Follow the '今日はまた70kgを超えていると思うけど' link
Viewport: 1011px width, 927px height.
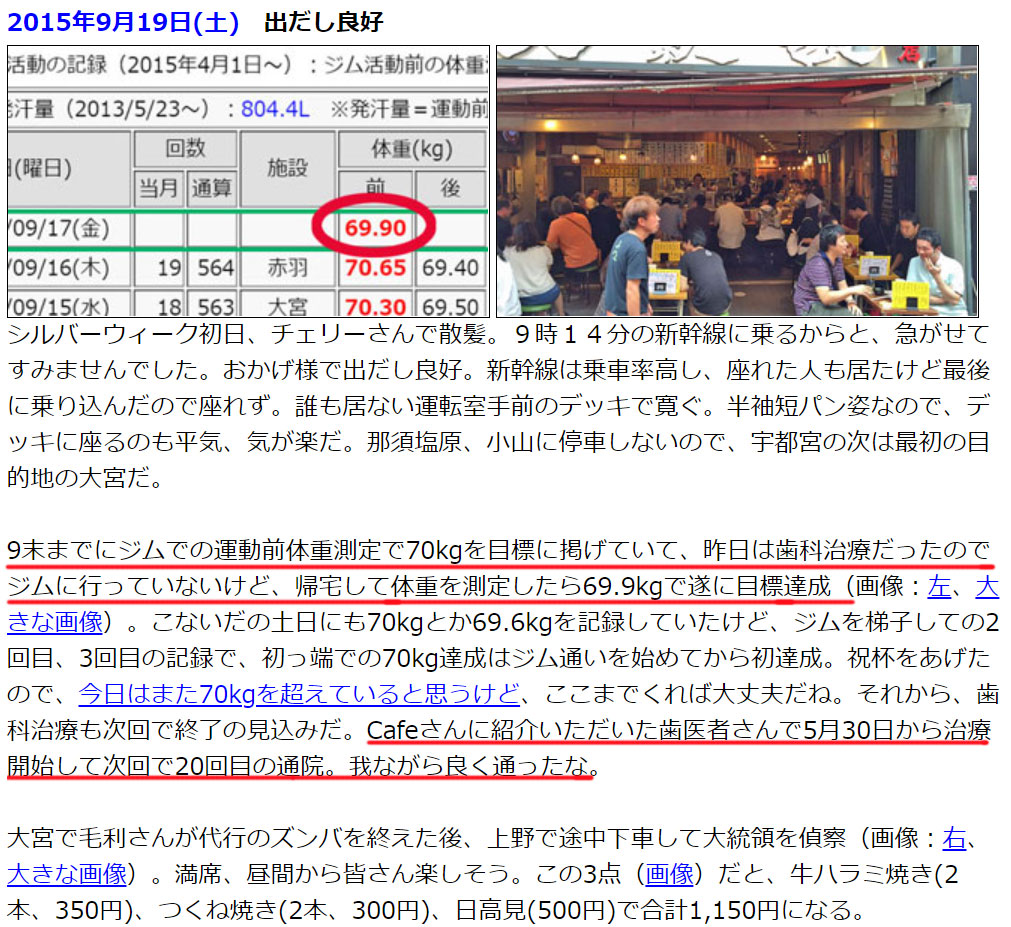[299, 694]
